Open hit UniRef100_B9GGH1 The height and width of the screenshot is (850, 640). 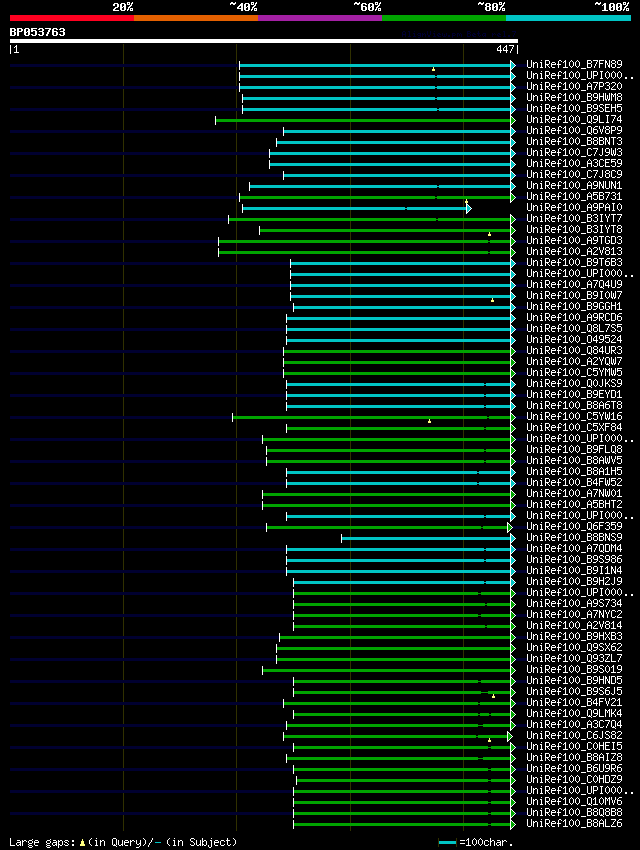(x=574, y=306)
